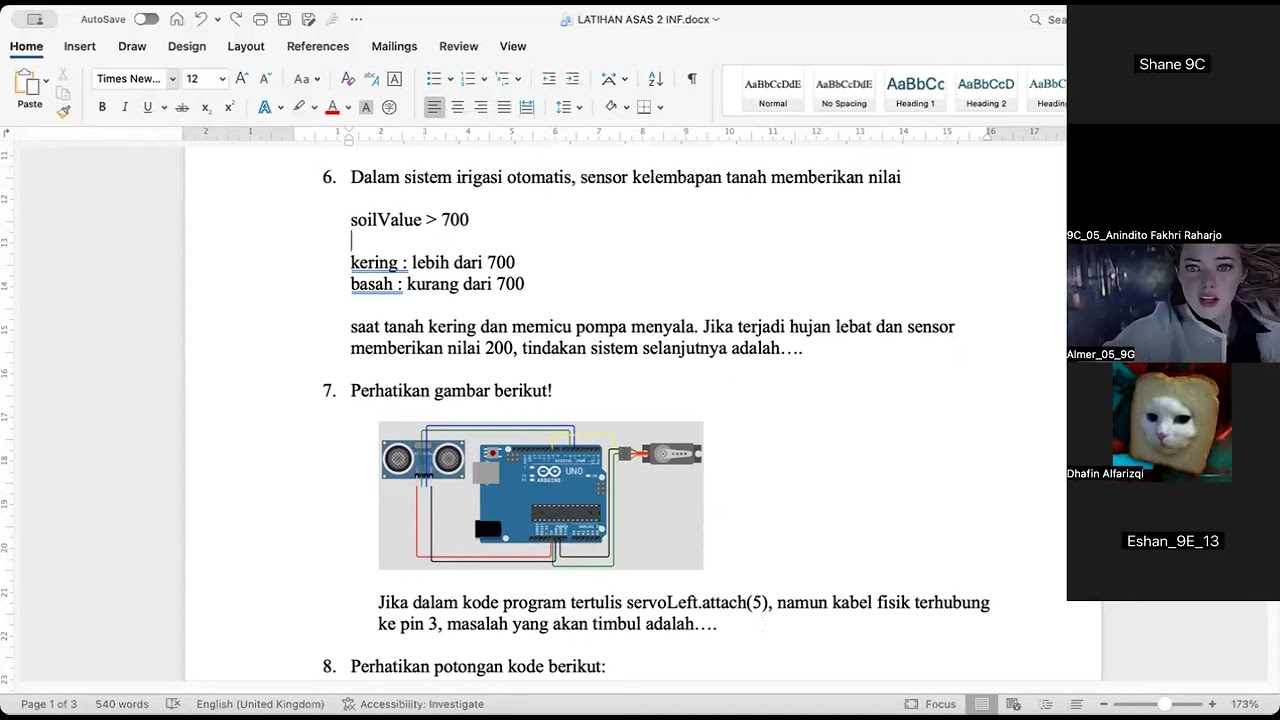Save the document with floppy icon

point(284,19)
